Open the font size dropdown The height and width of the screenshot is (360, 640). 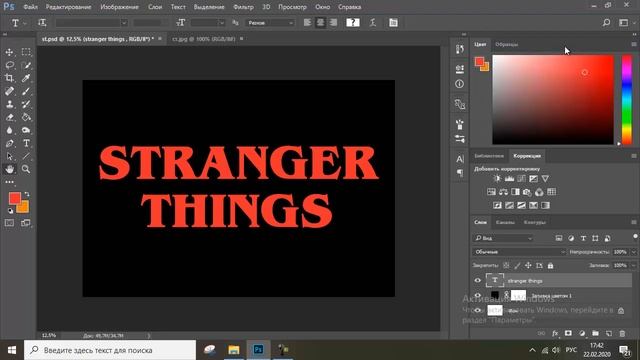tap(221, 23)
